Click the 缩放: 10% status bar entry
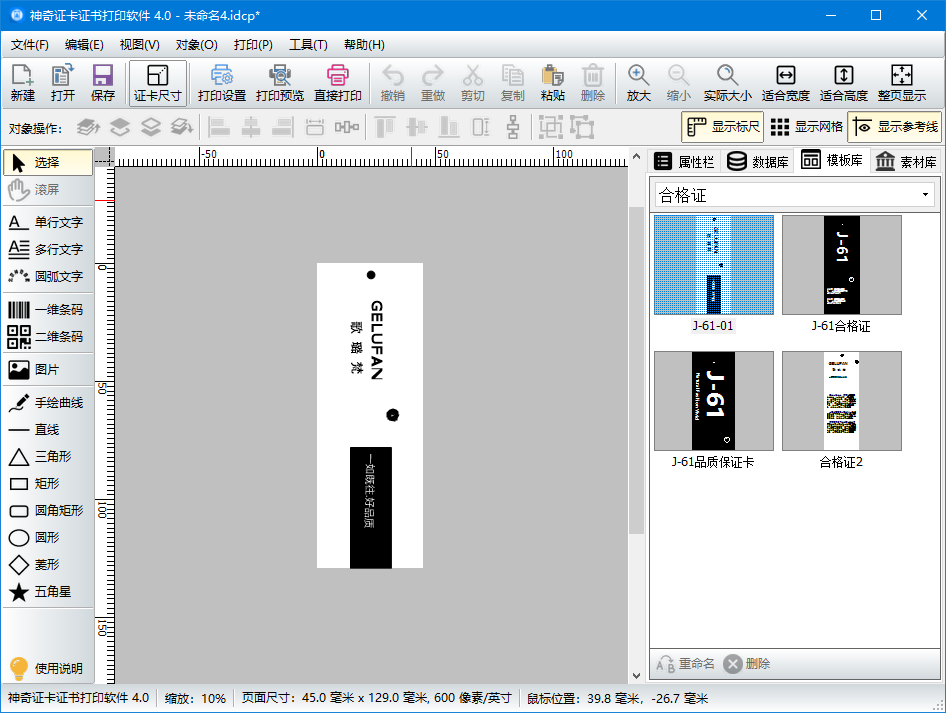This screenshot has width=946, height=713. (195, 699)
